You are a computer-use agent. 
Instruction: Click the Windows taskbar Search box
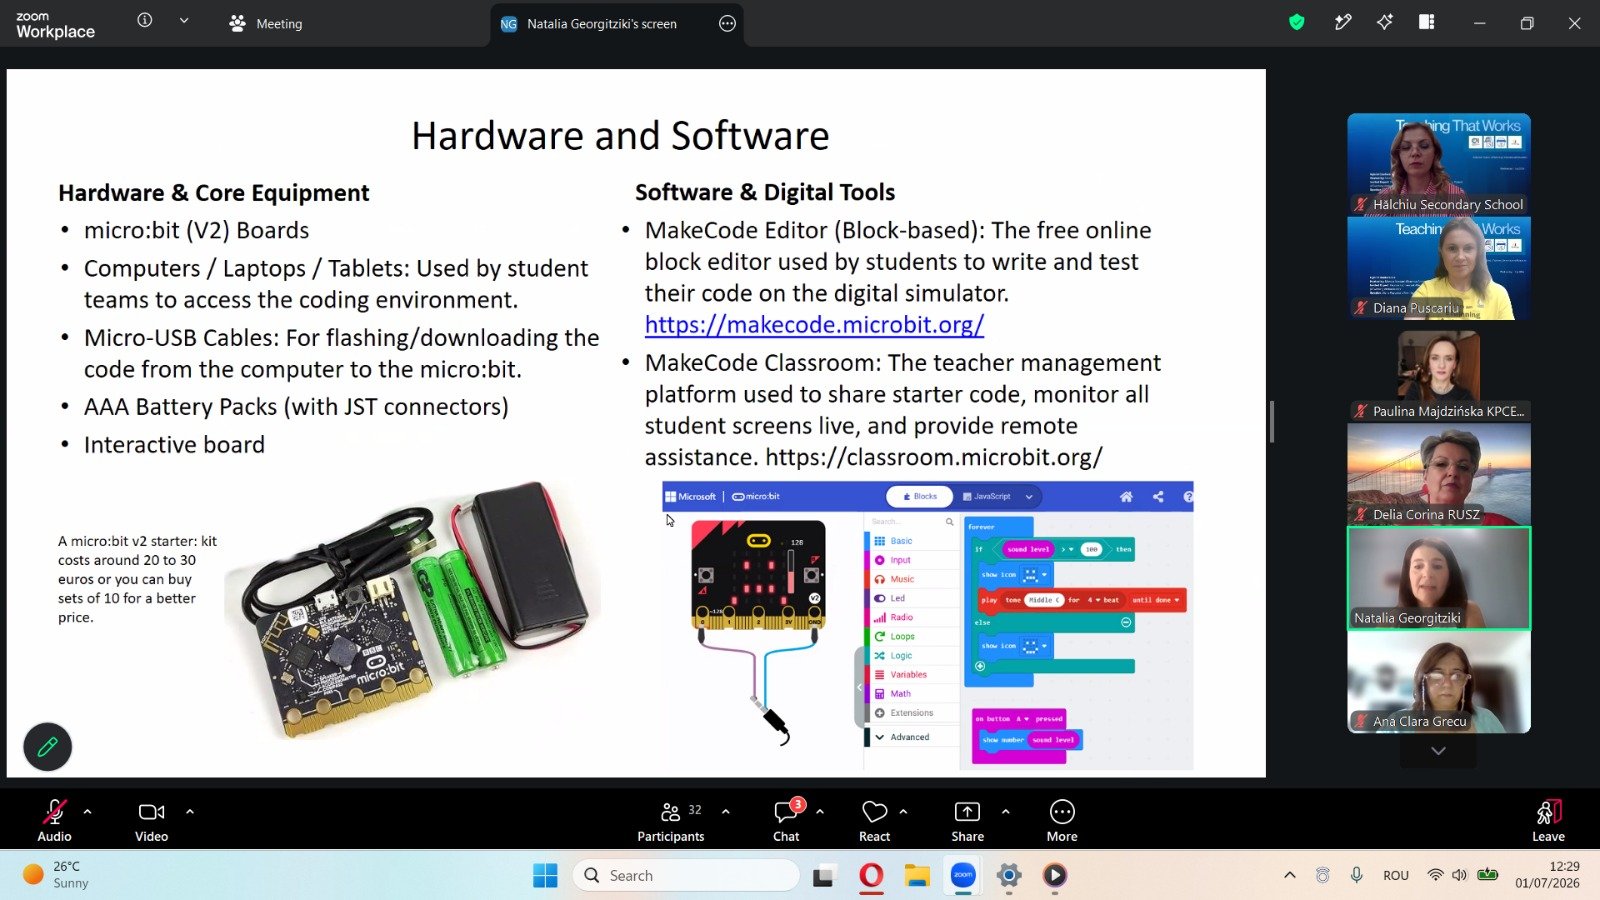coord(686,875)
